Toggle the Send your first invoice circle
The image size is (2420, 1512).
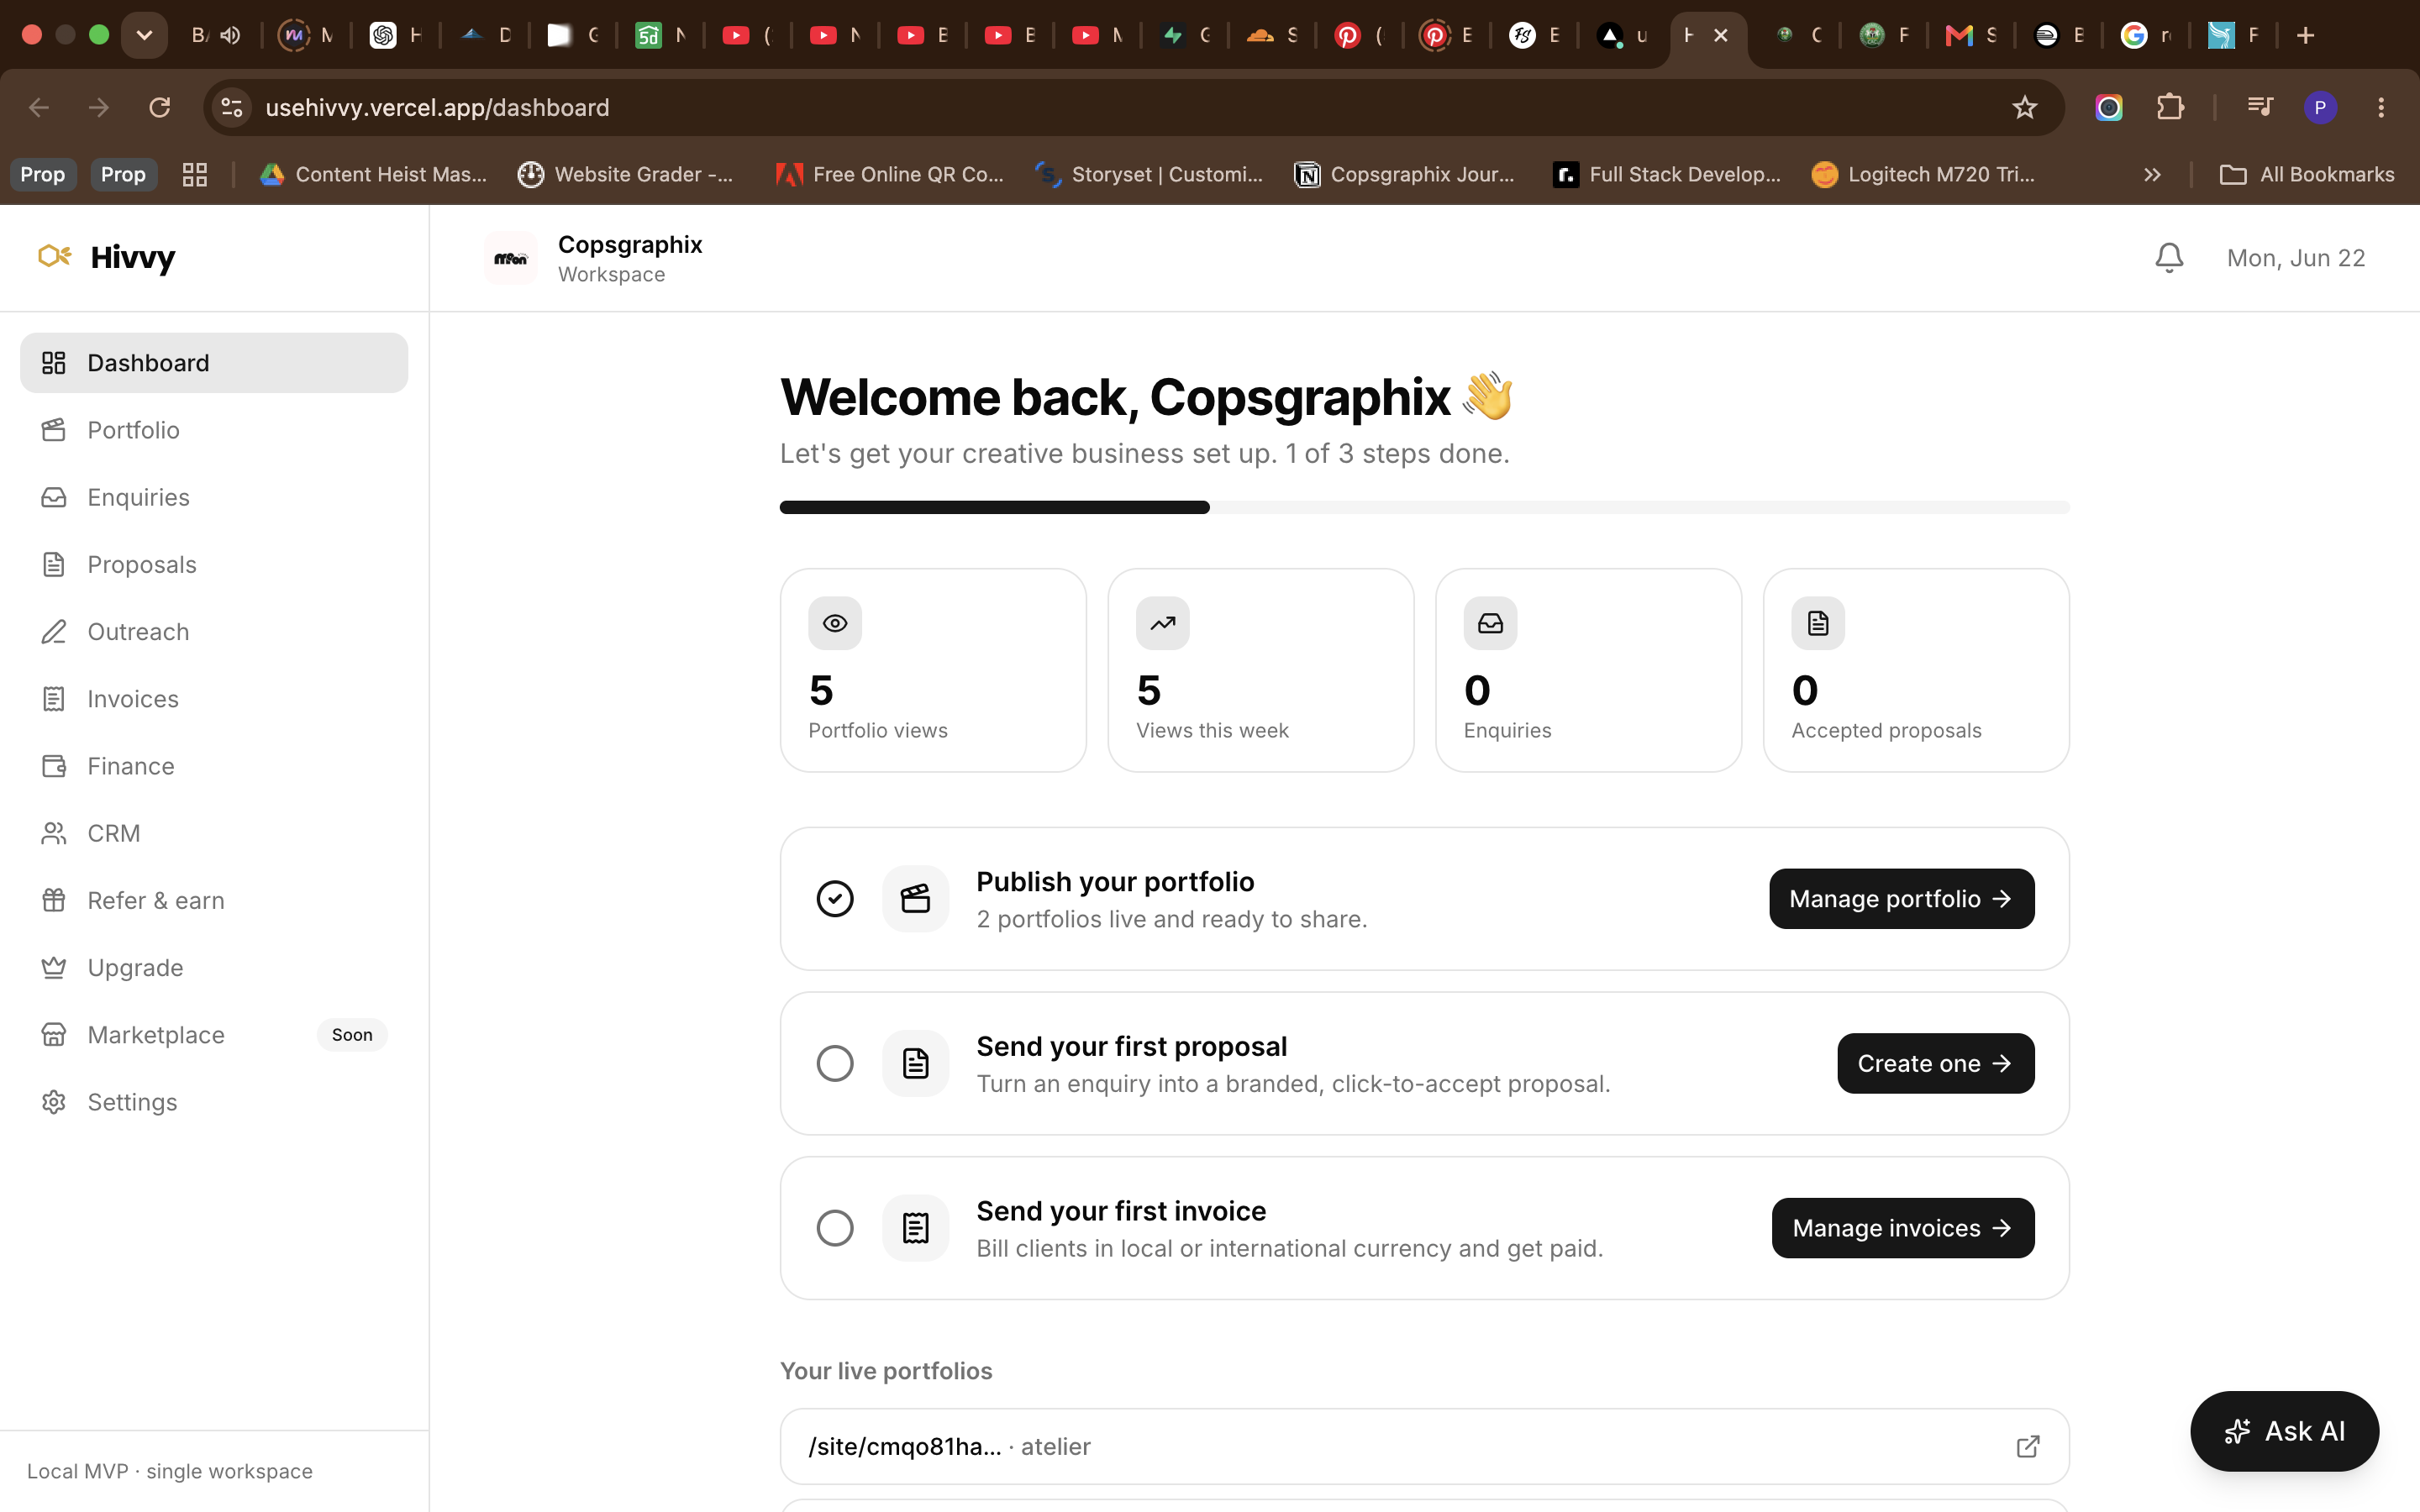[835, 1228]
